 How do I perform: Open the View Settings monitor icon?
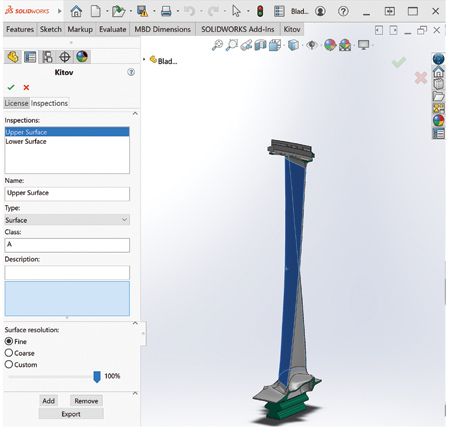click(x=363, y=45)
